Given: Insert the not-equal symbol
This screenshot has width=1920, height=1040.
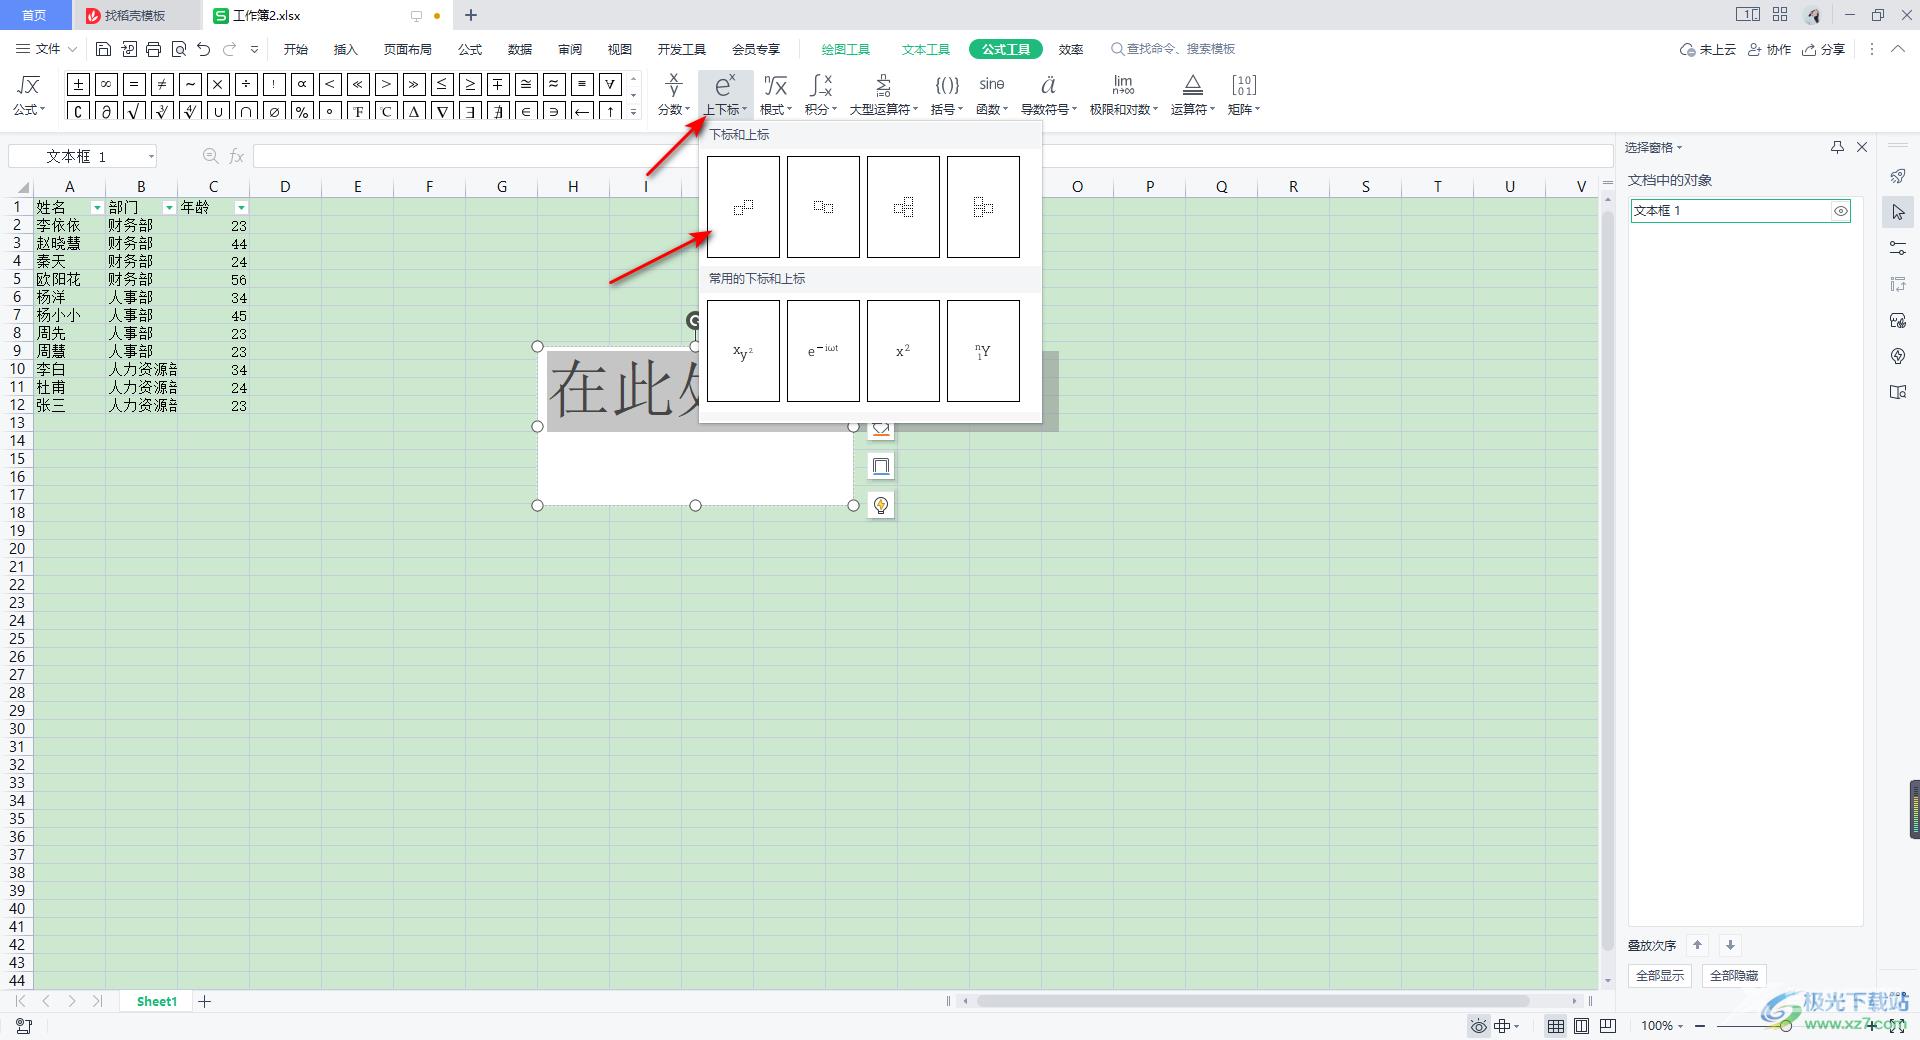Looking at the screenshot, I should (162, 84).
